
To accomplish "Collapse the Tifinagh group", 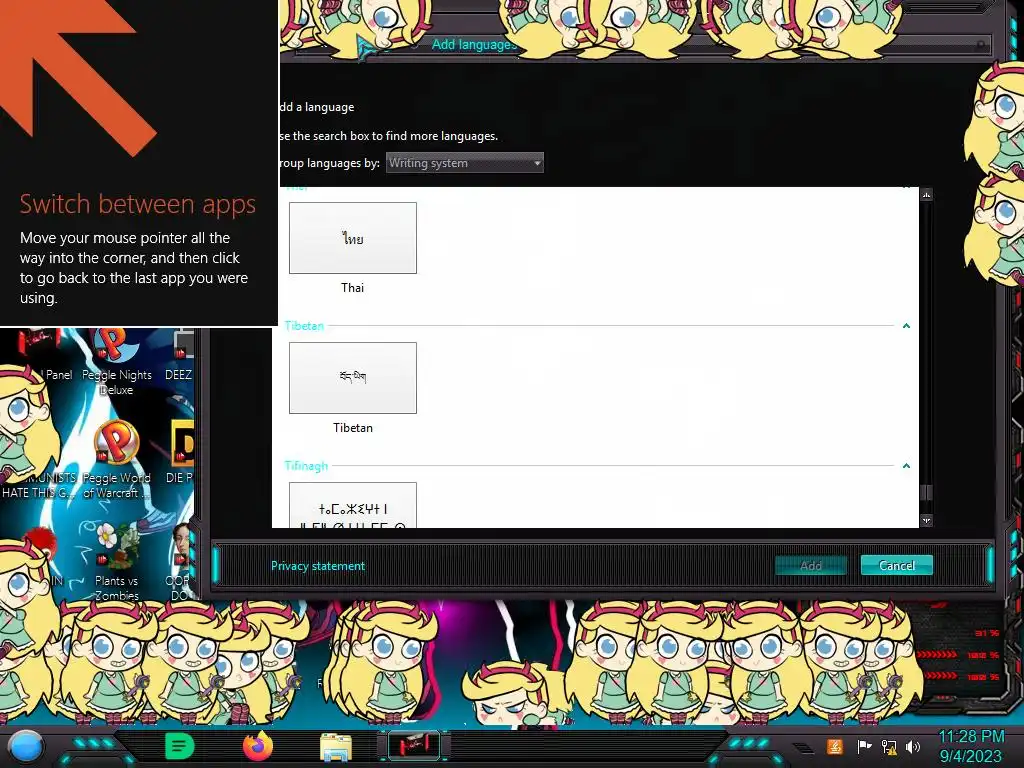I will [x=906, y=466].
